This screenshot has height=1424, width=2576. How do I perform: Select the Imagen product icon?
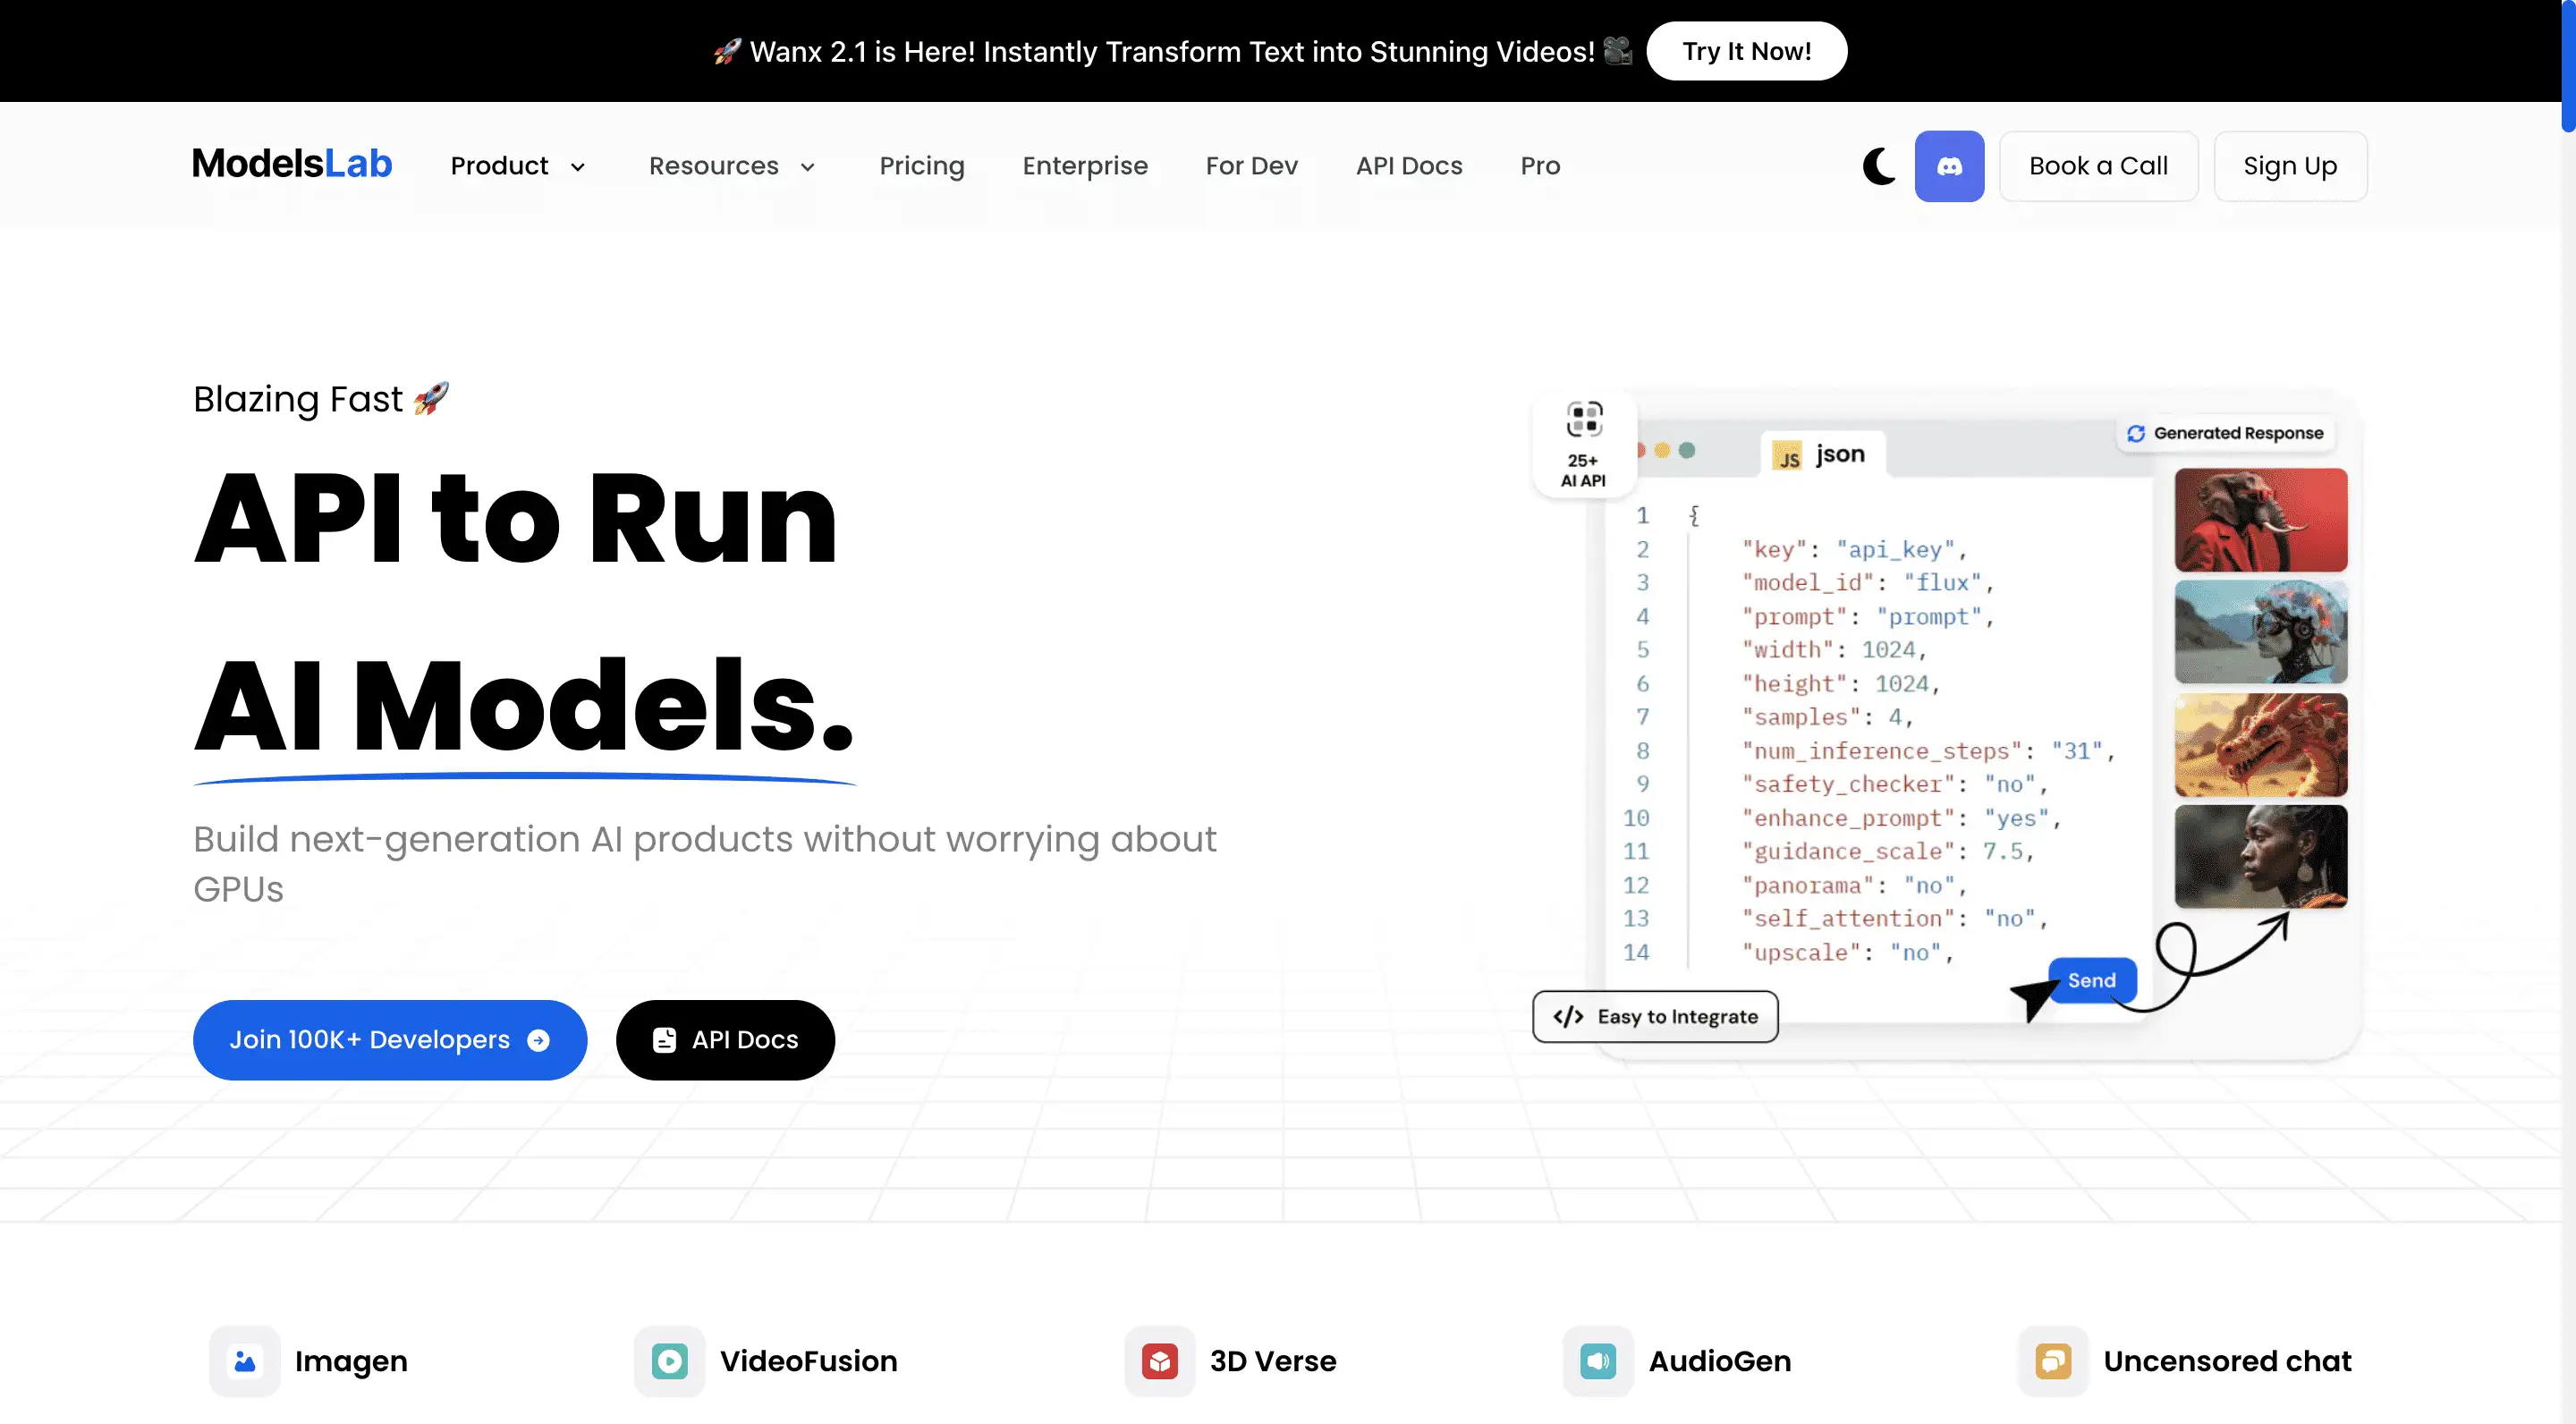tap(243, 1361)
